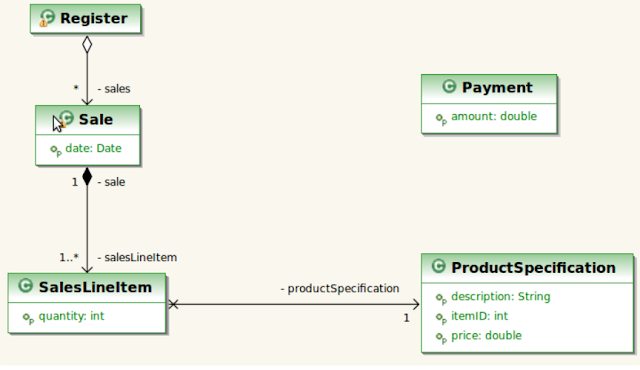Click the '- sales' role label
The height and width of the screenshot is (370, 640).
[x=114, y=89]
